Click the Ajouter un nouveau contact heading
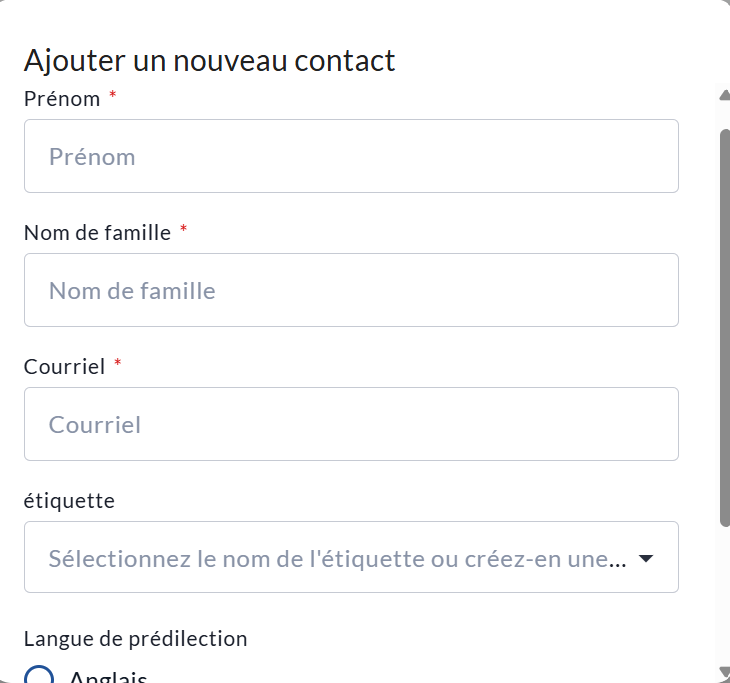730x683 pixels. point(210,61)
